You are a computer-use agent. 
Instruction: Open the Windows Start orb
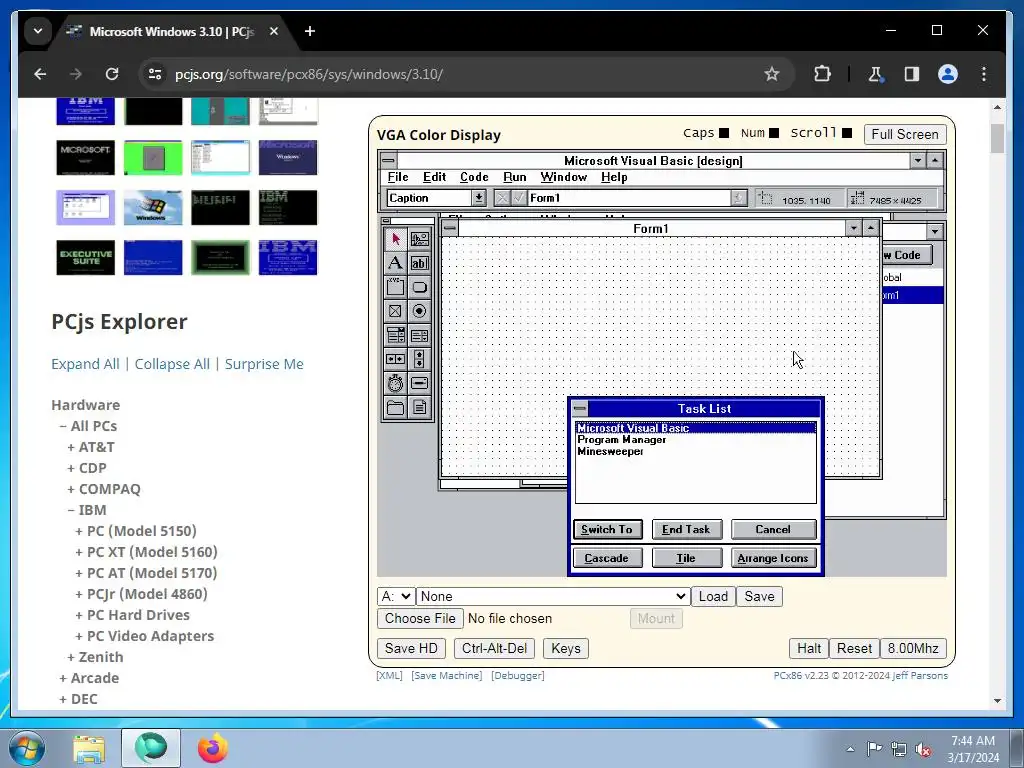pyautogui.click(x=27, y=748)
